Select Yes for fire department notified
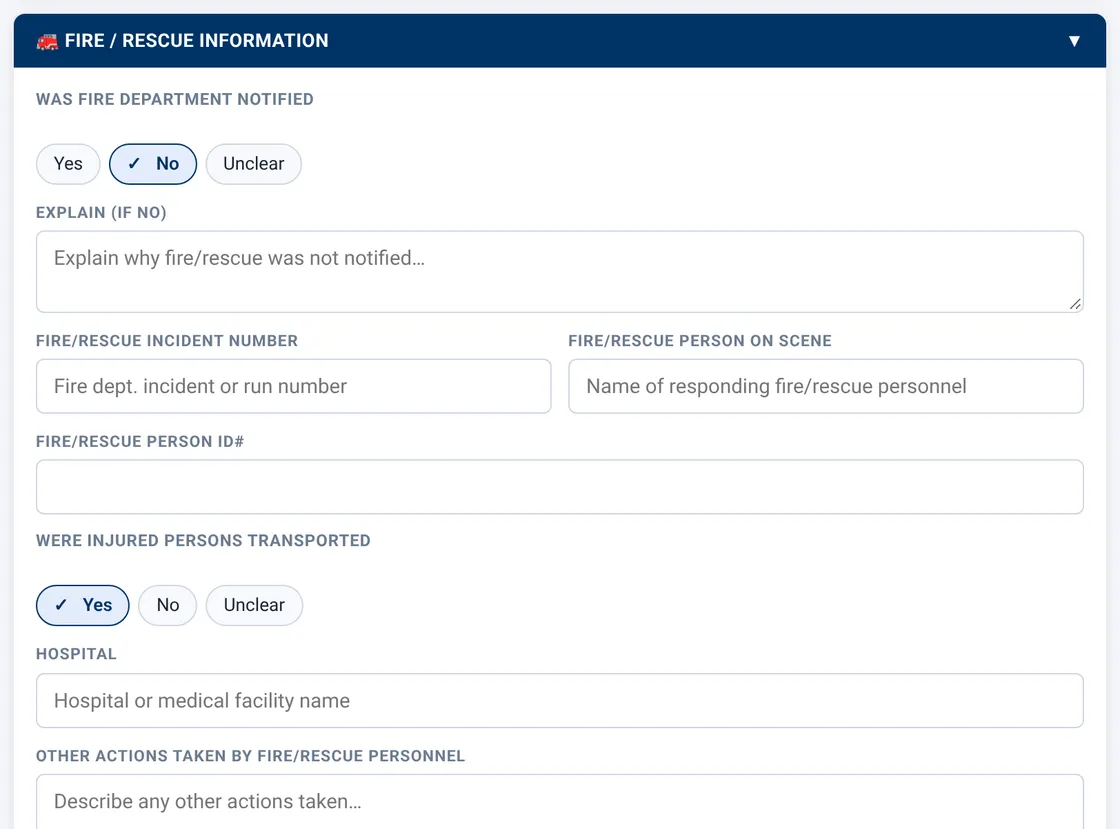 [68, 164]
